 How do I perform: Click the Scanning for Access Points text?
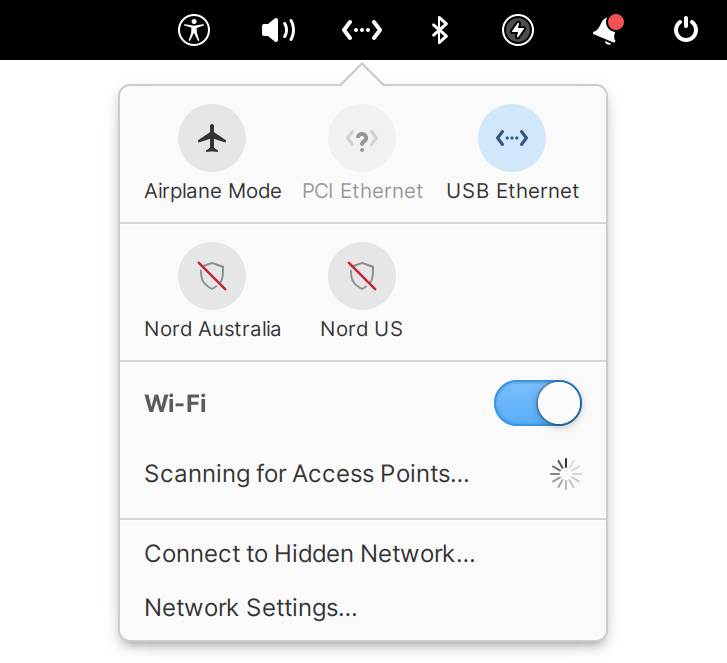tap(306, 474)
